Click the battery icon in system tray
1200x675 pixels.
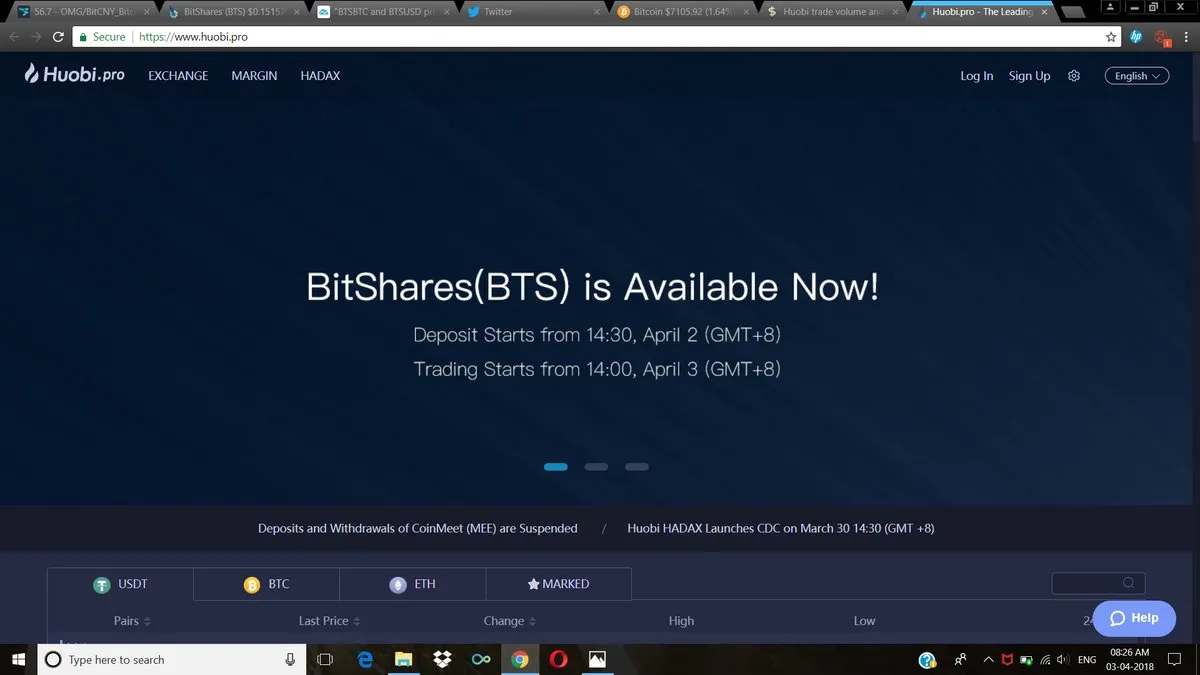1026,660
